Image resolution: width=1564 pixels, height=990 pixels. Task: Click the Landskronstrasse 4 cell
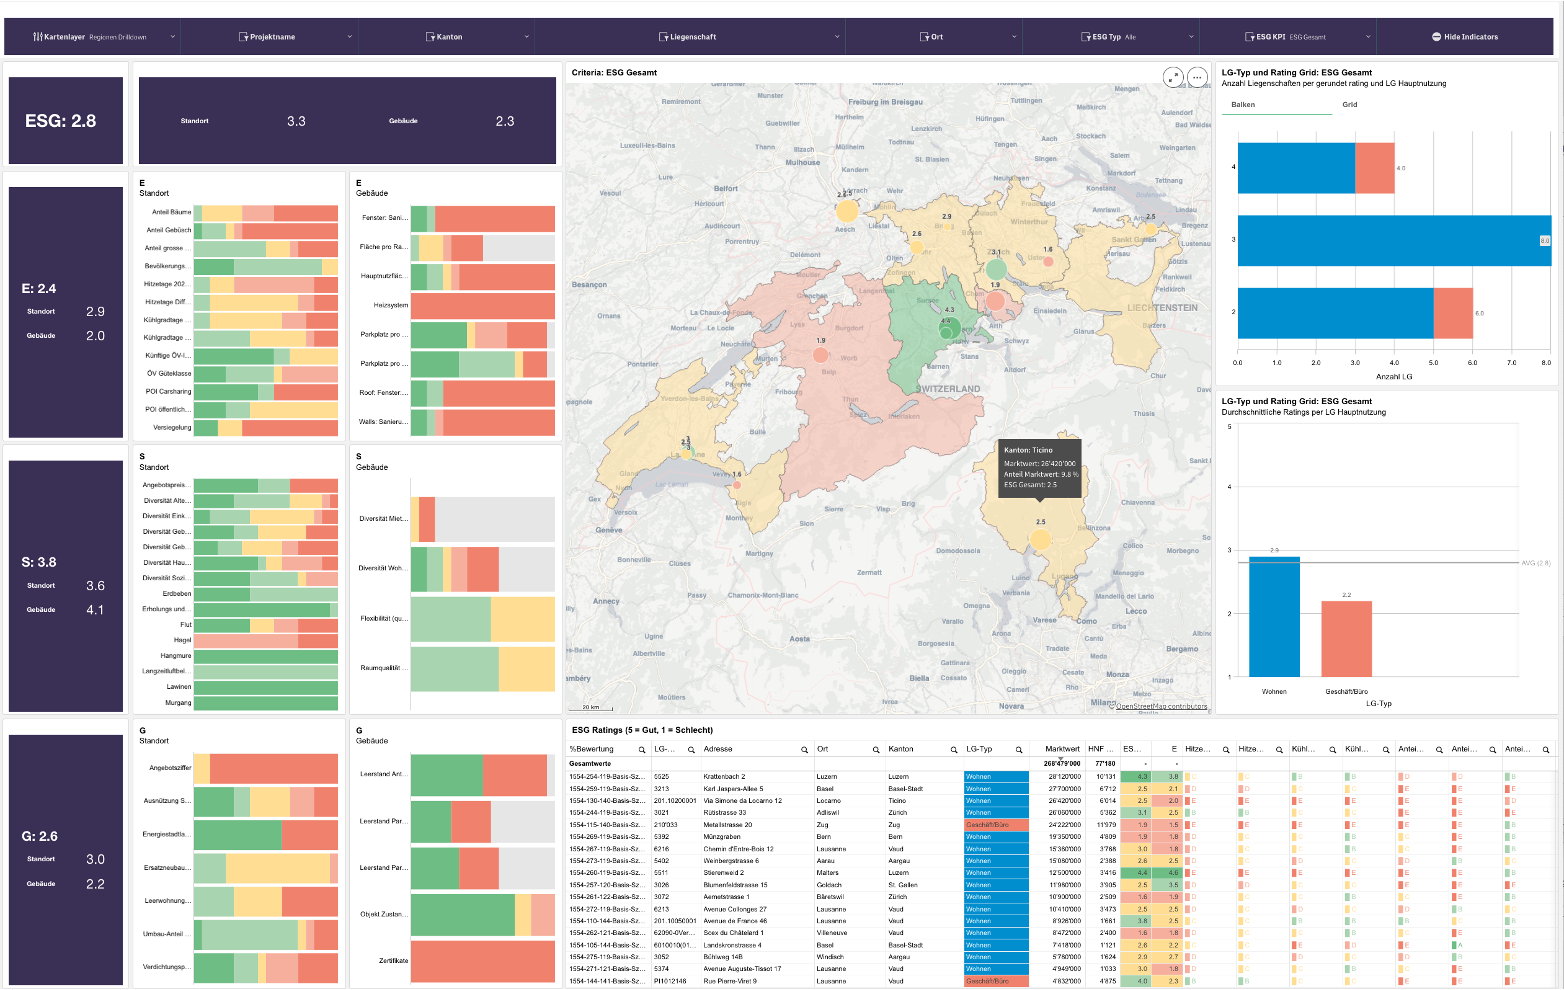(x=732, y=945)
